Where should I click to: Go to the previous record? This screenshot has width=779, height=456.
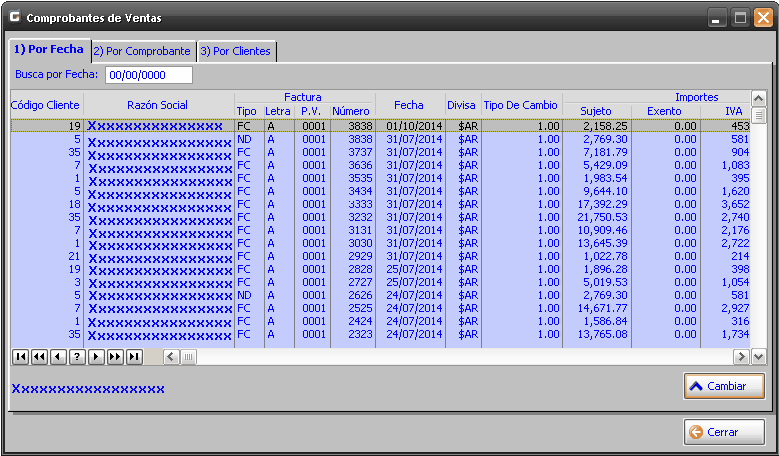pos(58,357)
